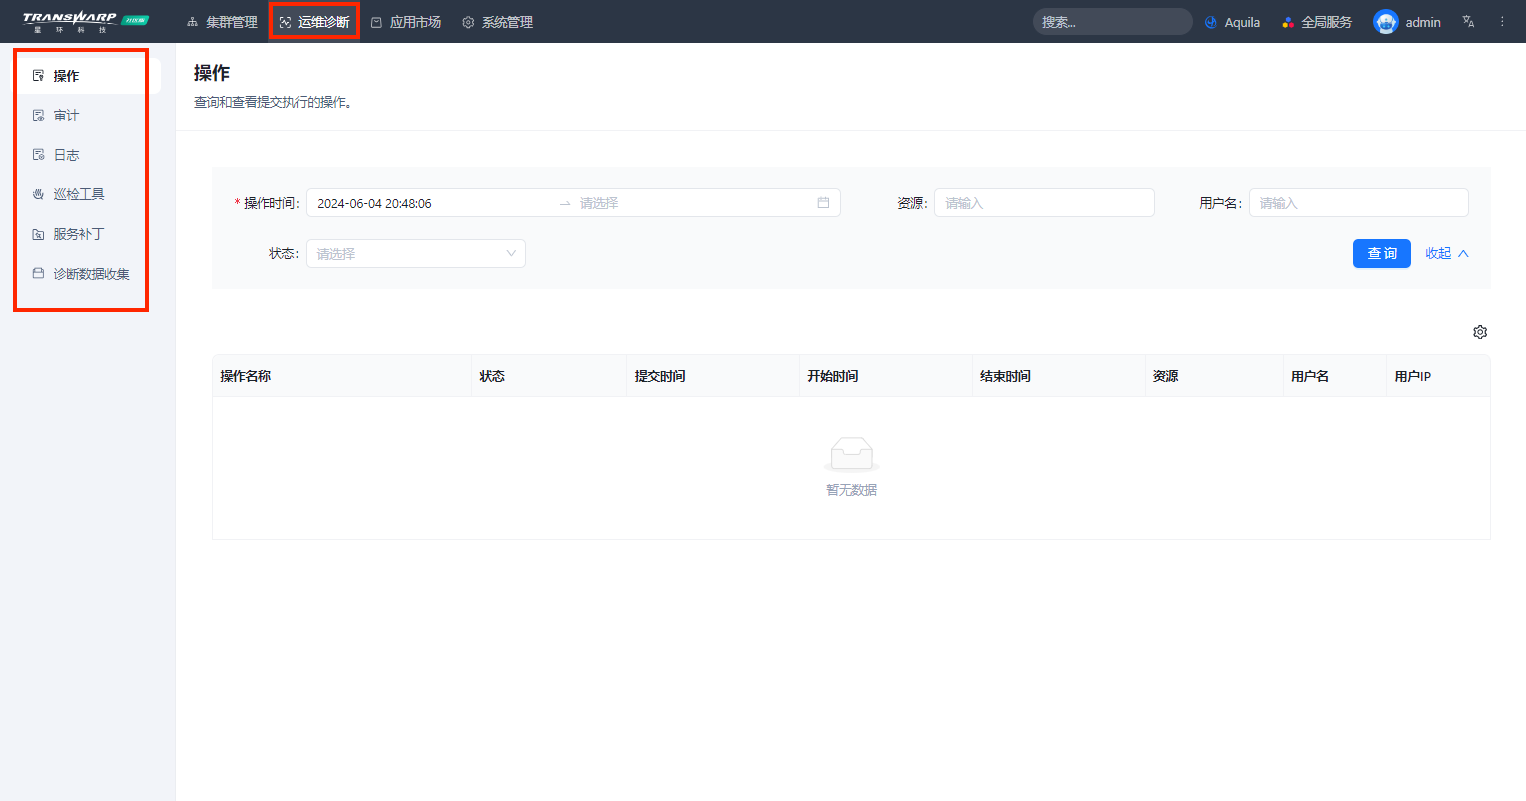Viewport: 1526px width, 801px height.
Task: Click the 资源 input field
Action: [x=1044, y=203]
